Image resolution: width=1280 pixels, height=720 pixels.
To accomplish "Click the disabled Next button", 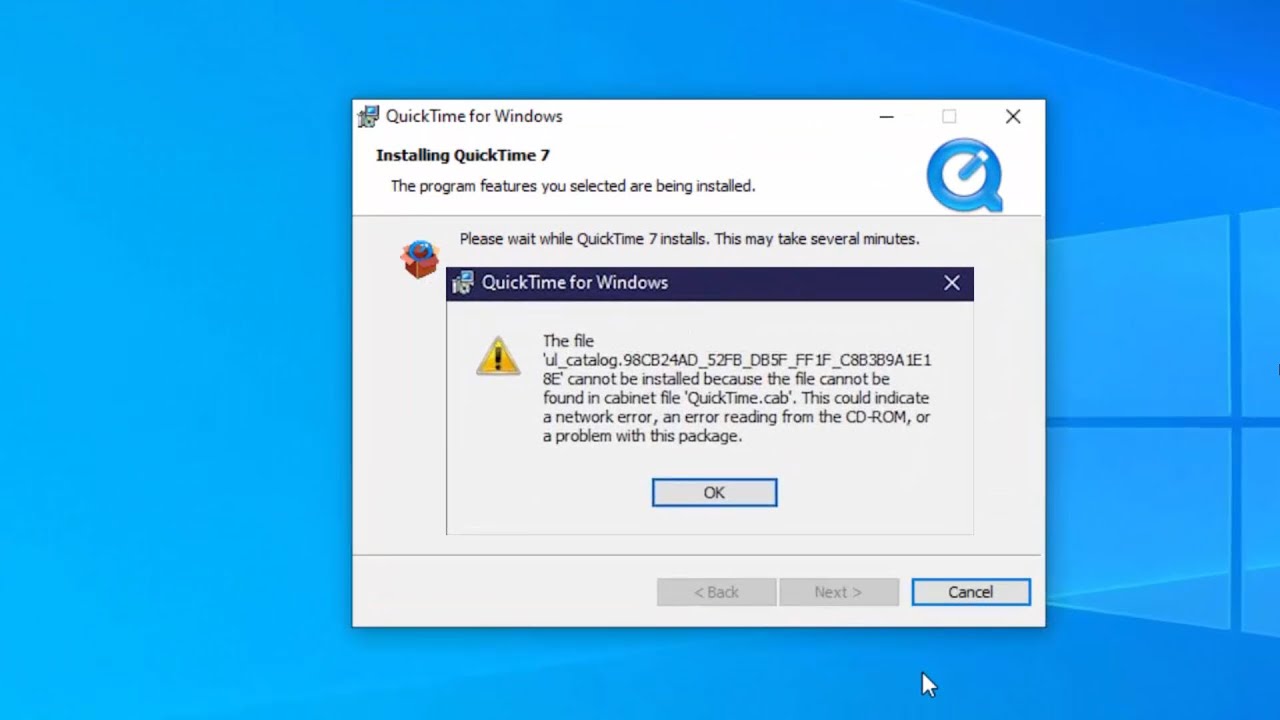I will click(838, 592).
